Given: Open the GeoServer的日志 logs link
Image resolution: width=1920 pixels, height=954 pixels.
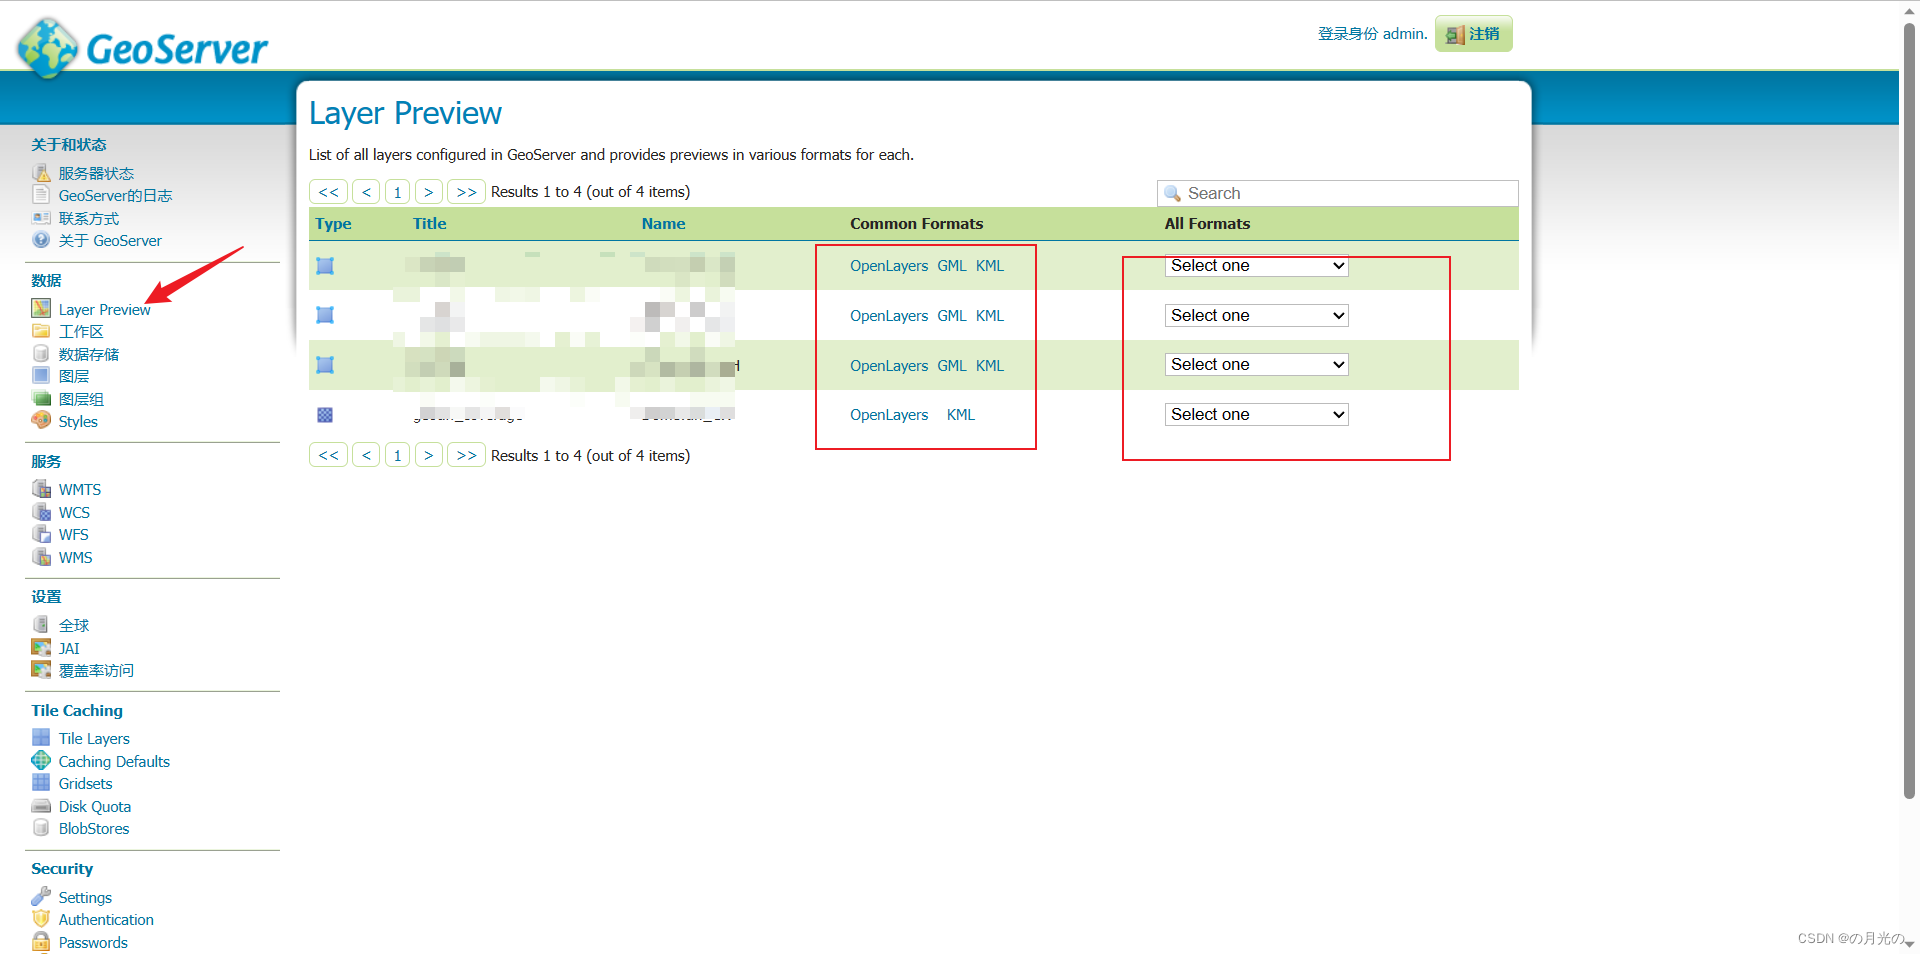Looking at the screenshot, I should [x=115, y=196].
